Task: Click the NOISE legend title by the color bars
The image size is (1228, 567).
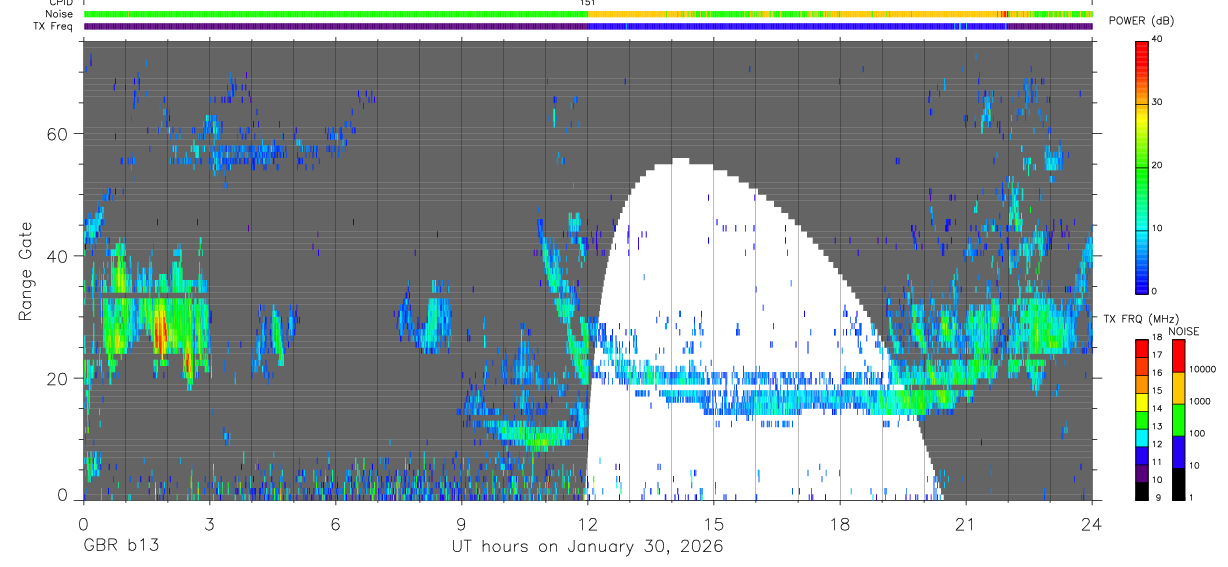Action: coord(1184,331)
